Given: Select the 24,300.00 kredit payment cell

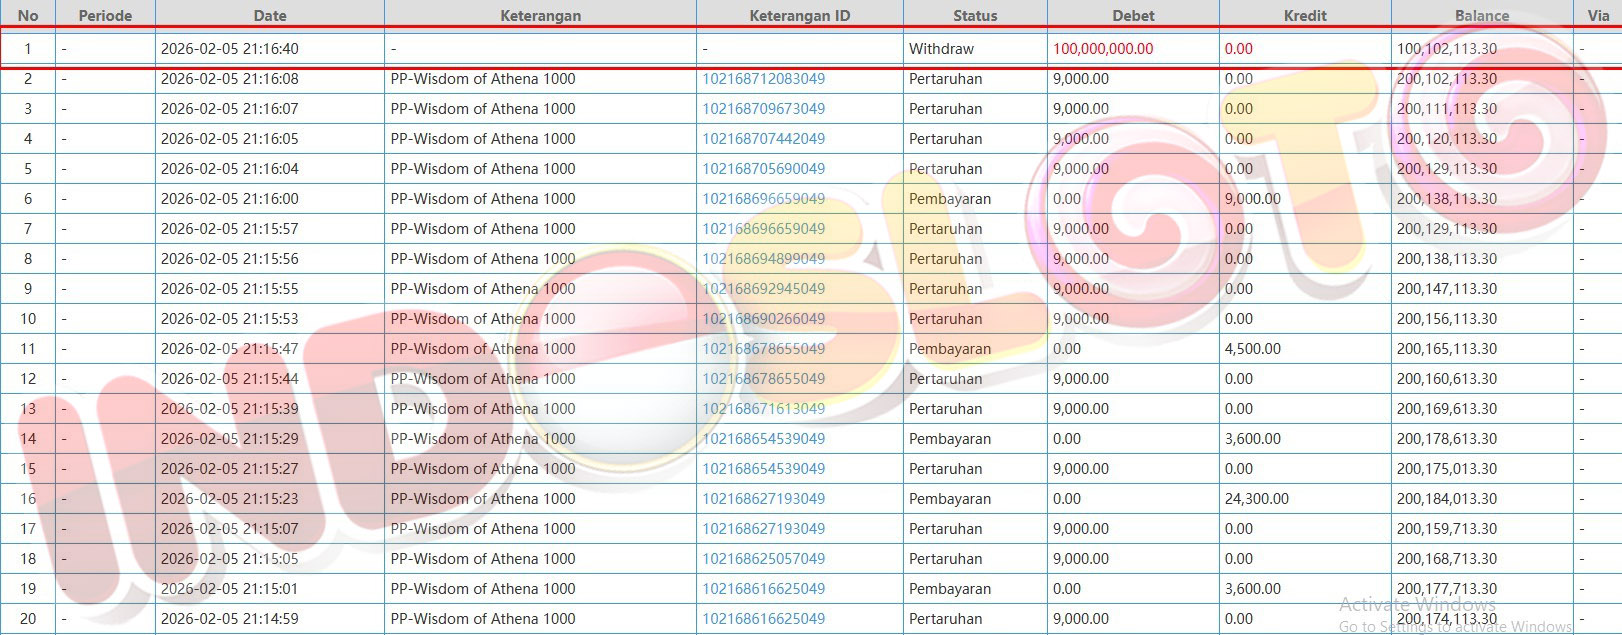Looking at the screenshot, I should point(1257,499).
